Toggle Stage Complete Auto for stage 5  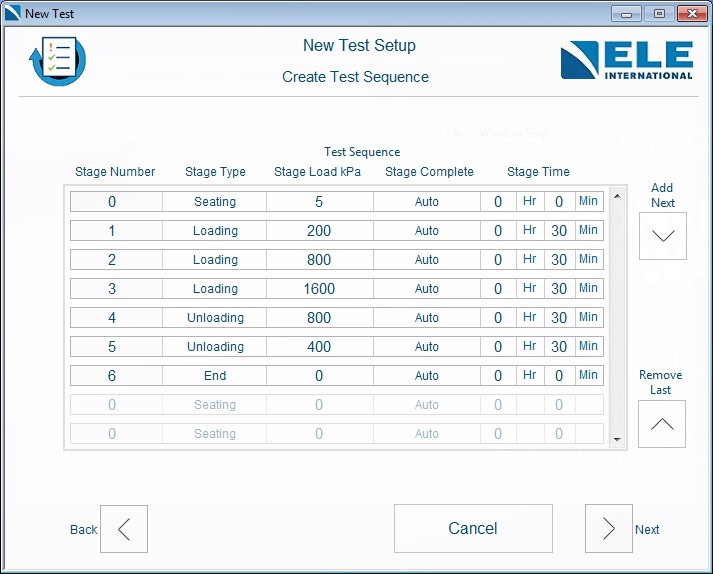click(x=427, y=347)
